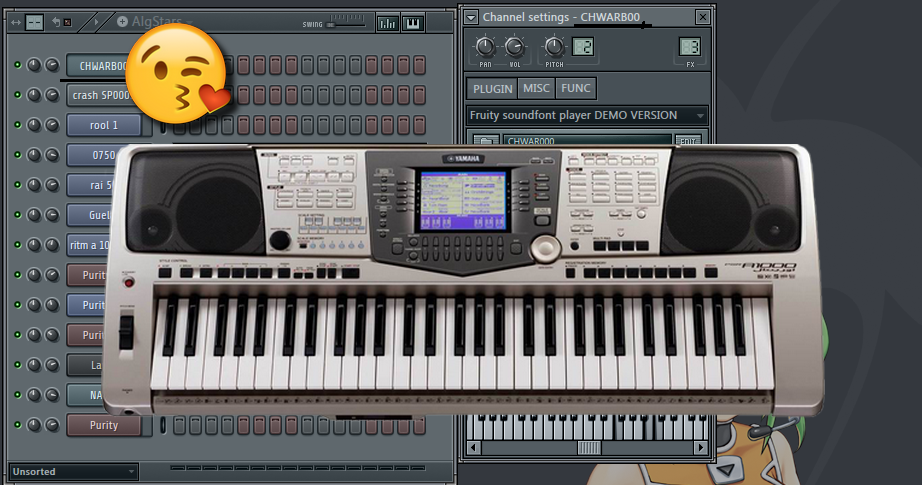Viewport: 922px width, 485px height.
Task: Open the Channel settings menu arrow
Action: coord(471,17)
